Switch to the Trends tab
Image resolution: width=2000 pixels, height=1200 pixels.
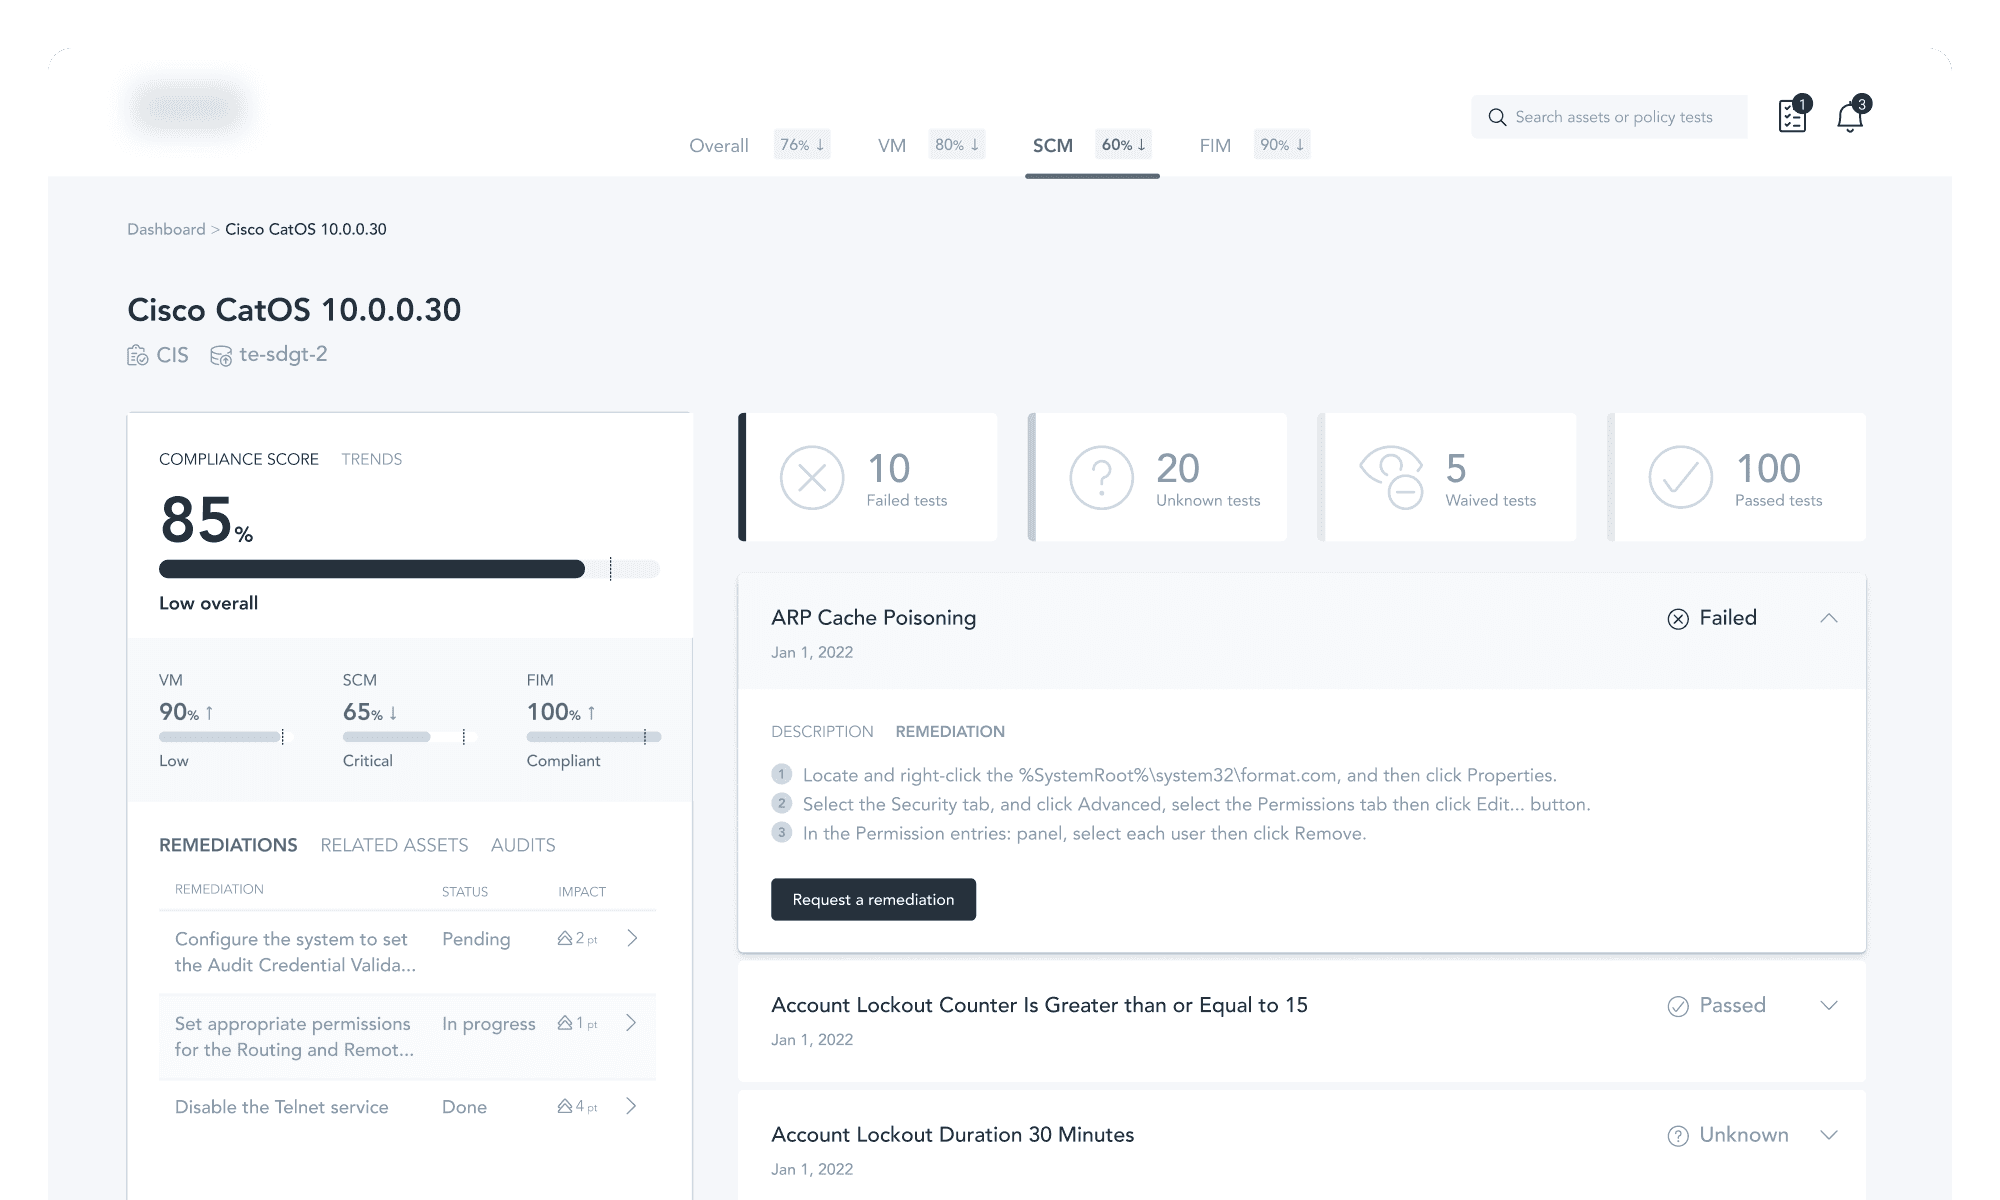372,459
